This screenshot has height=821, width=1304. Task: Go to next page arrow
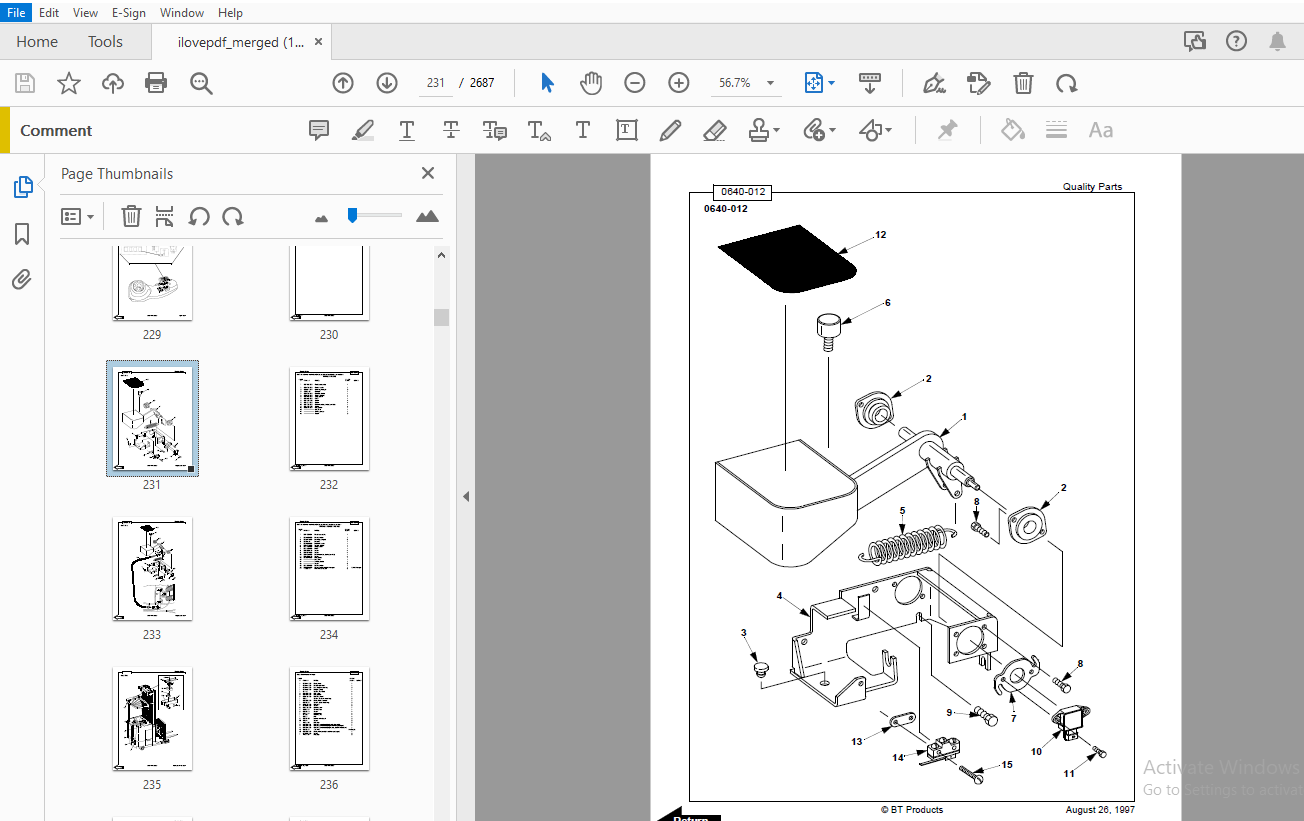tap(387, 83)
